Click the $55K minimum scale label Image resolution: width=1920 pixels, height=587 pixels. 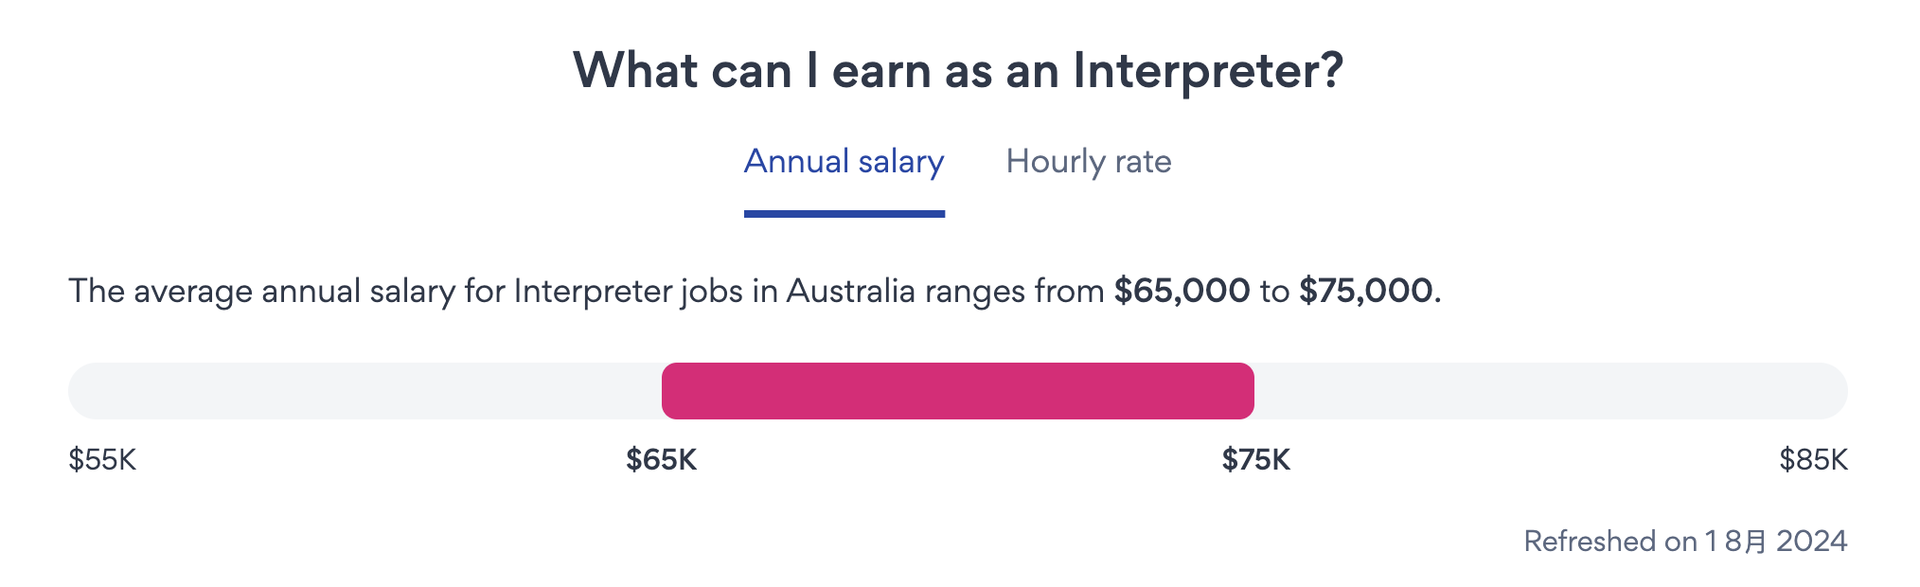[x=102, y=460]
